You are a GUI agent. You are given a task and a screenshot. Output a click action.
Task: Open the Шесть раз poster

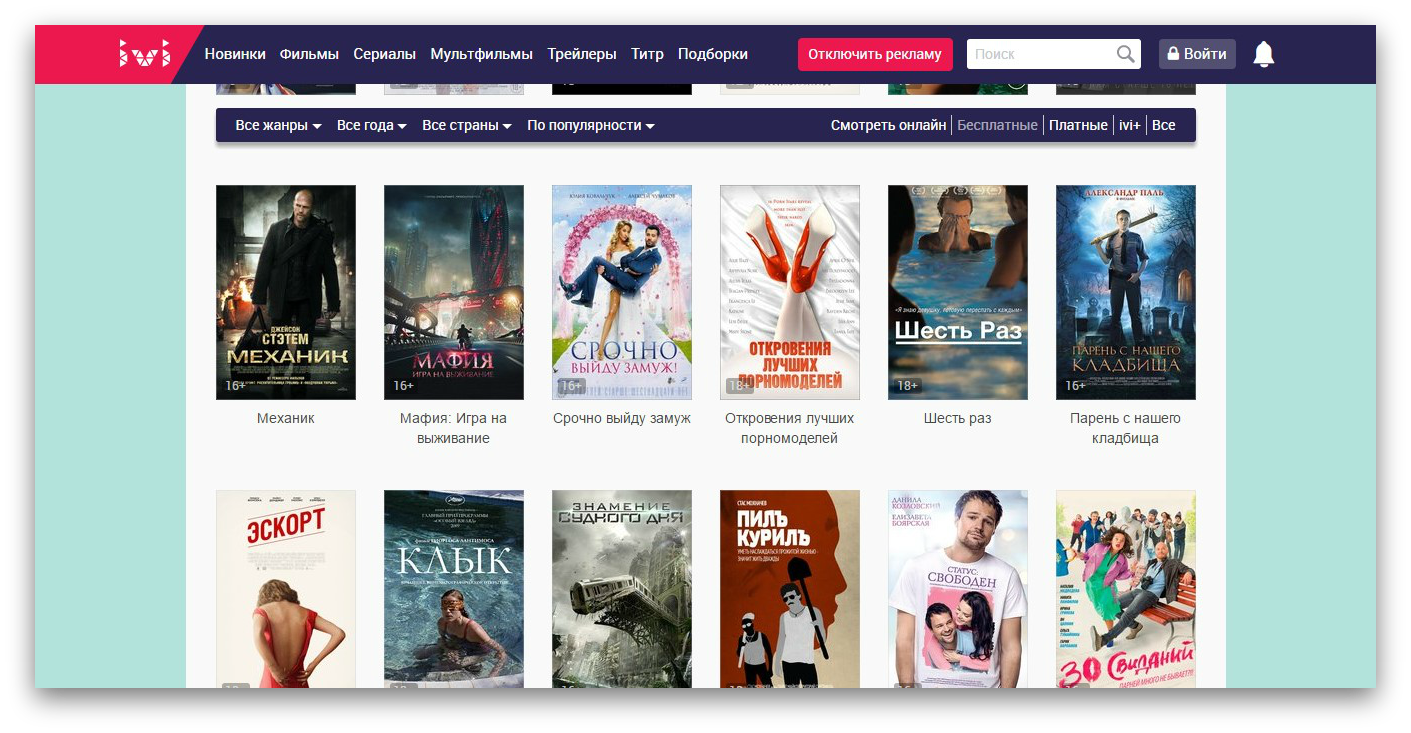click(958, 292)
